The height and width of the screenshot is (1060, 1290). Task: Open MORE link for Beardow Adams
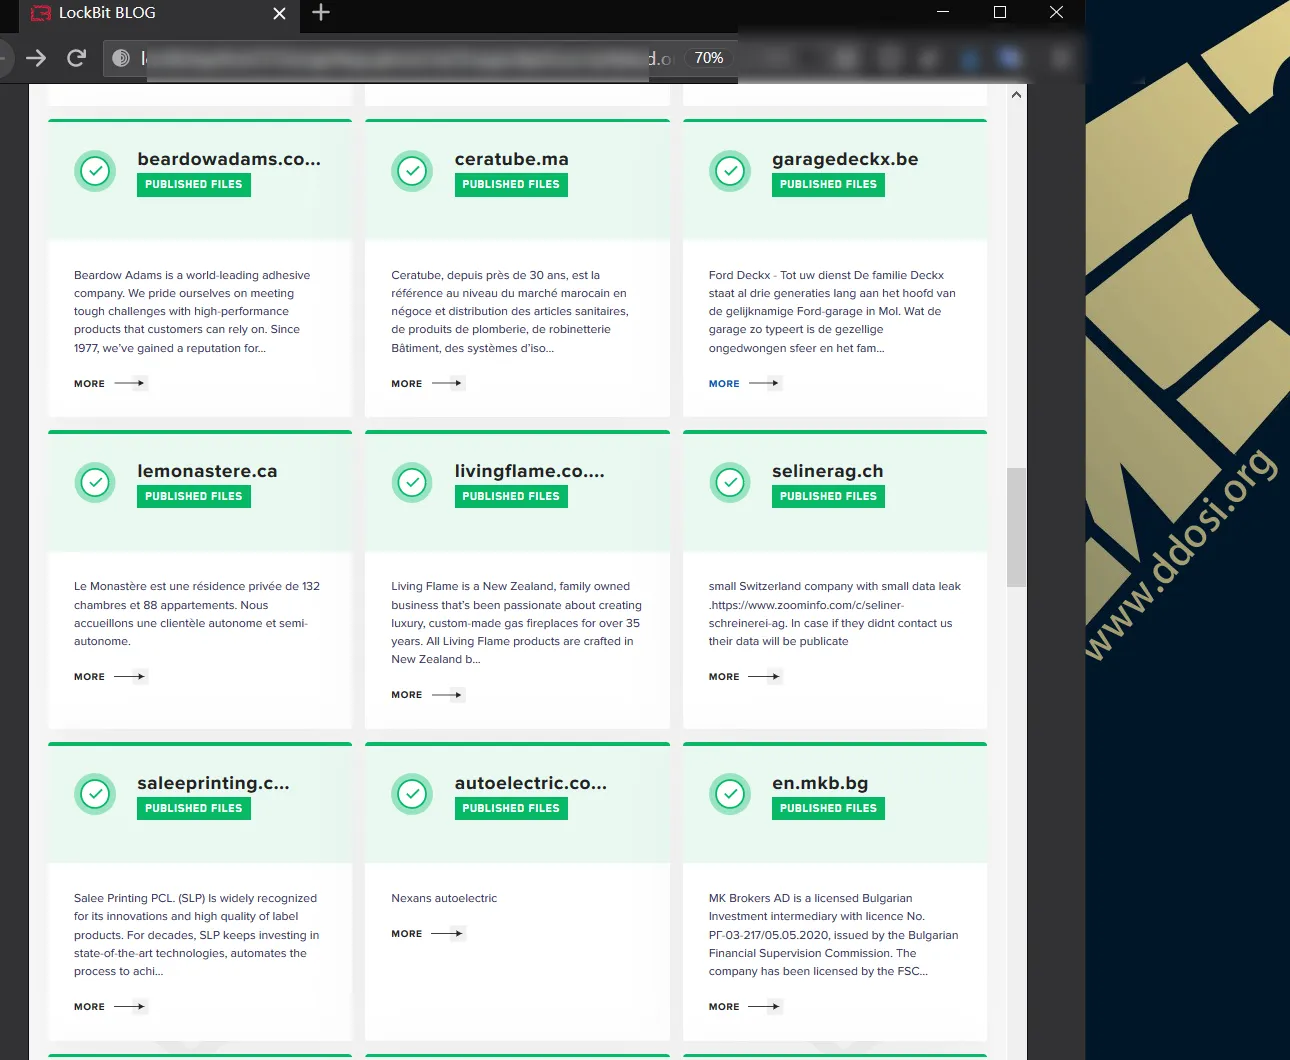coord(110,384)
